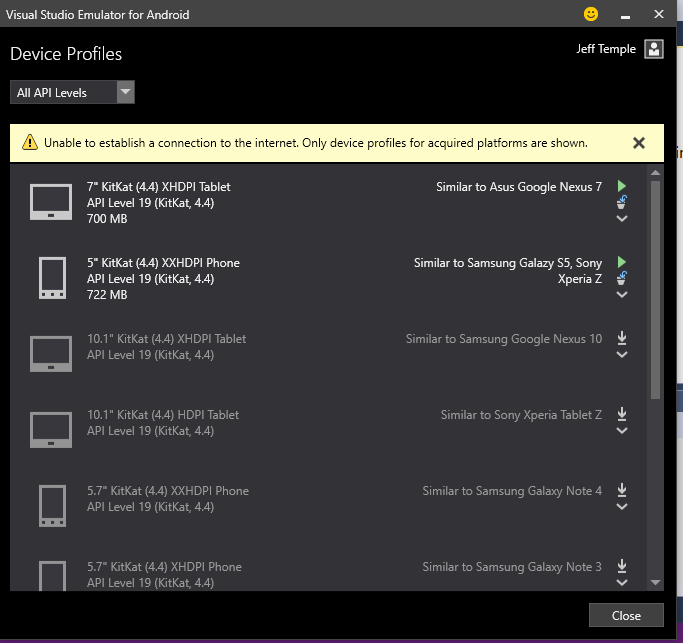Uninstall the 5" KitKat XXHDPI Phone profile

622,278
